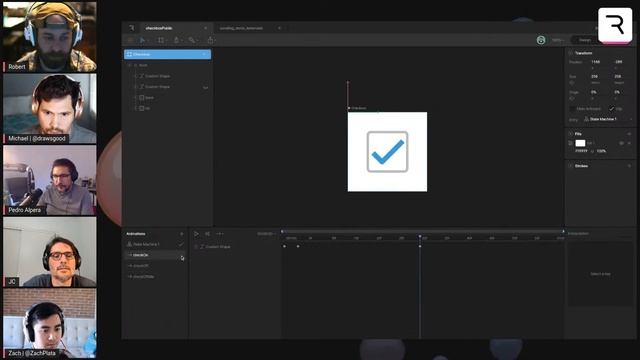Choose the Artboard/frame tool in toolbar
Image resolution: width=640 pixels, height=360 pixels.
161,40
